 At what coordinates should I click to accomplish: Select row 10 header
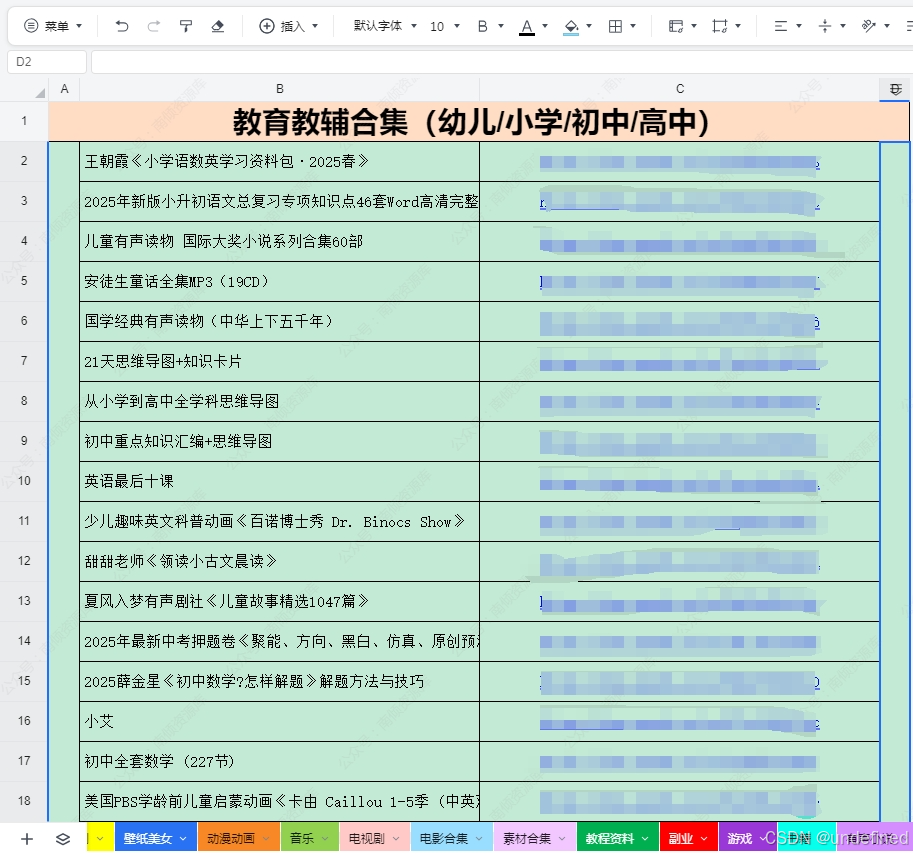[24, 481]
